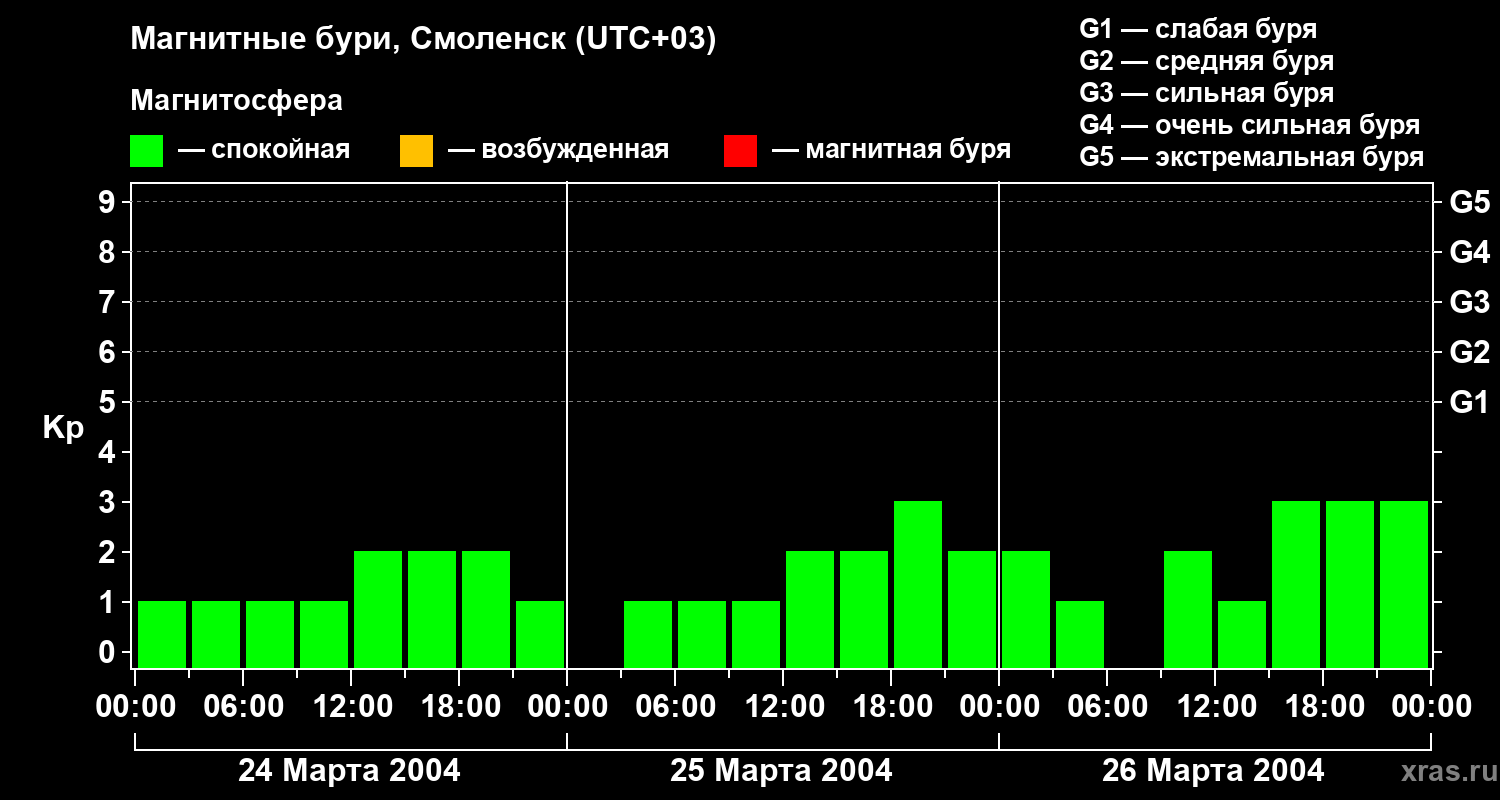
Task: Click the 'G5 — экстремальная буря' legend line
Action: (1252, 157)
